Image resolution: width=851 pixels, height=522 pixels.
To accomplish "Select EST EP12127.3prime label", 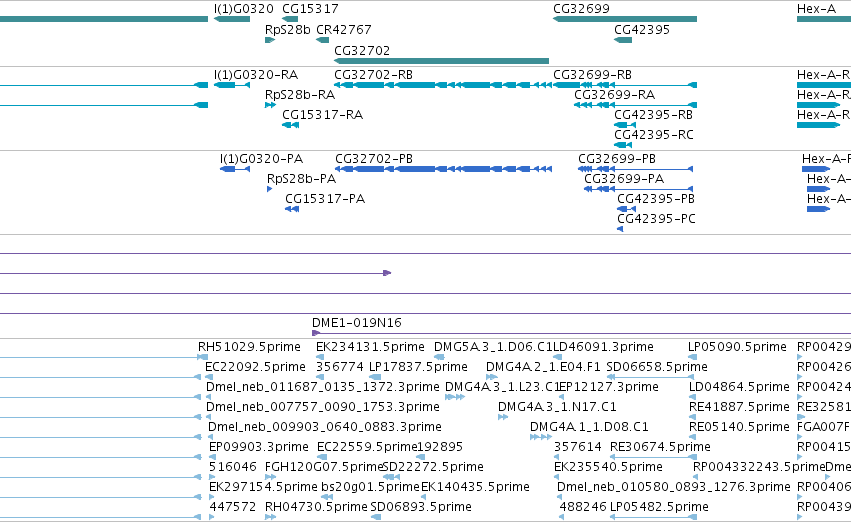I will pos(608,387).
